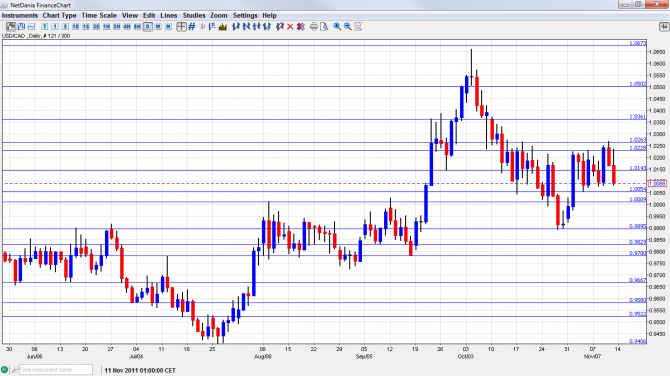Click the zoom out magnifier icon
Screen dimensions: 670x376
pyautogui.click(x=347, y=26)
